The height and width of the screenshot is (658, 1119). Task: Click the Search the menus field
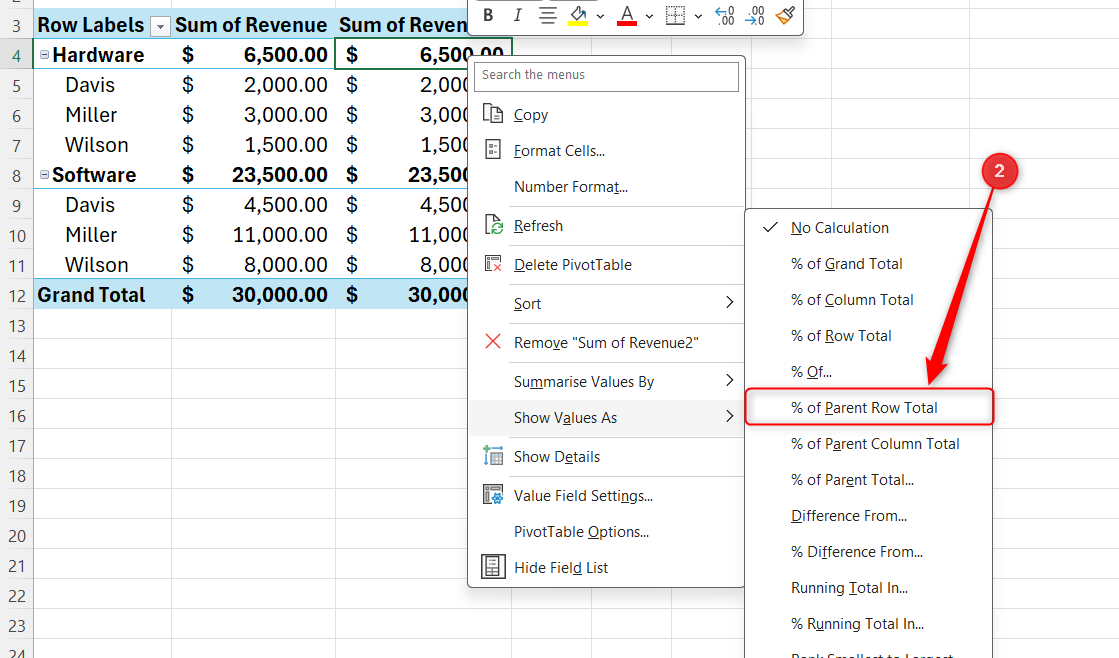click(x=606, y=76)
